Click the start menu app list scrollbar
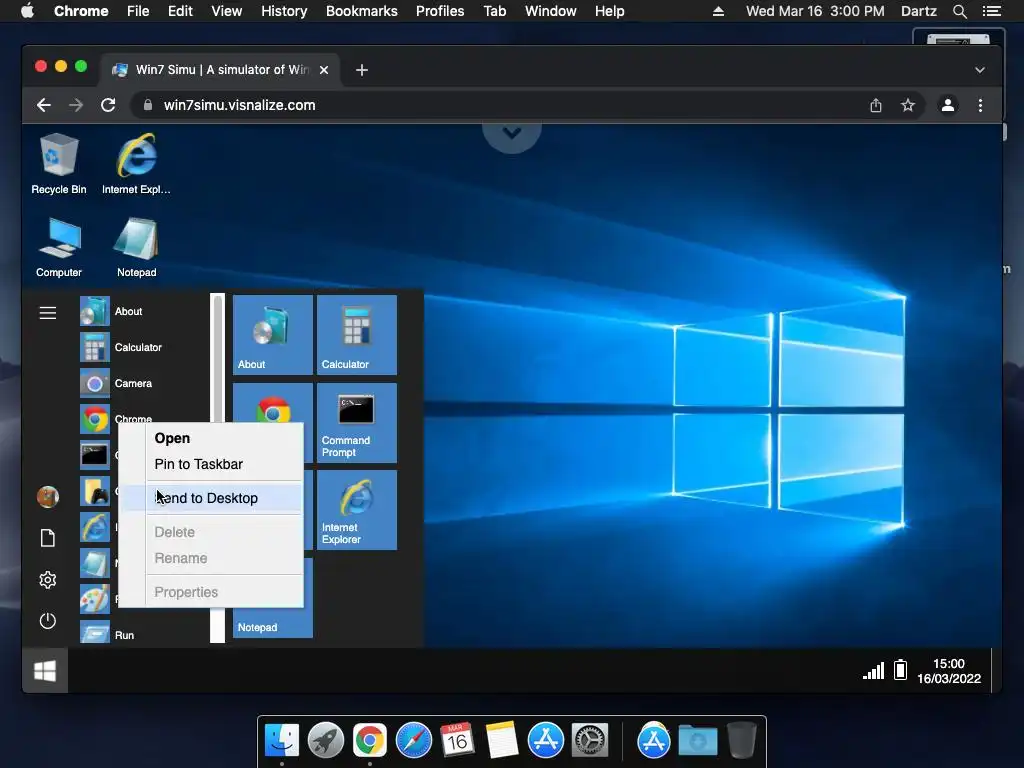1024x768 pixels. pos(217,468)
